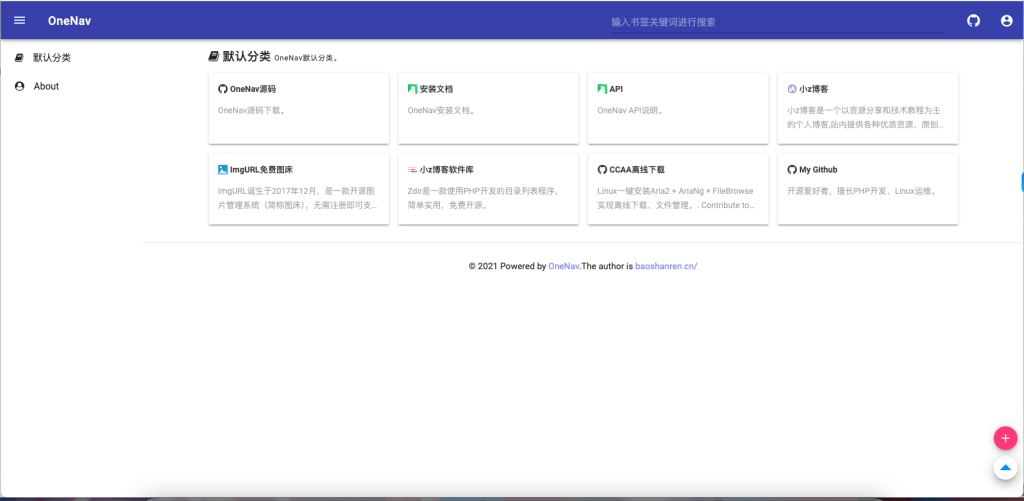Click the OneNav site title
The image size is (1024, 501).
click(69, 21)
